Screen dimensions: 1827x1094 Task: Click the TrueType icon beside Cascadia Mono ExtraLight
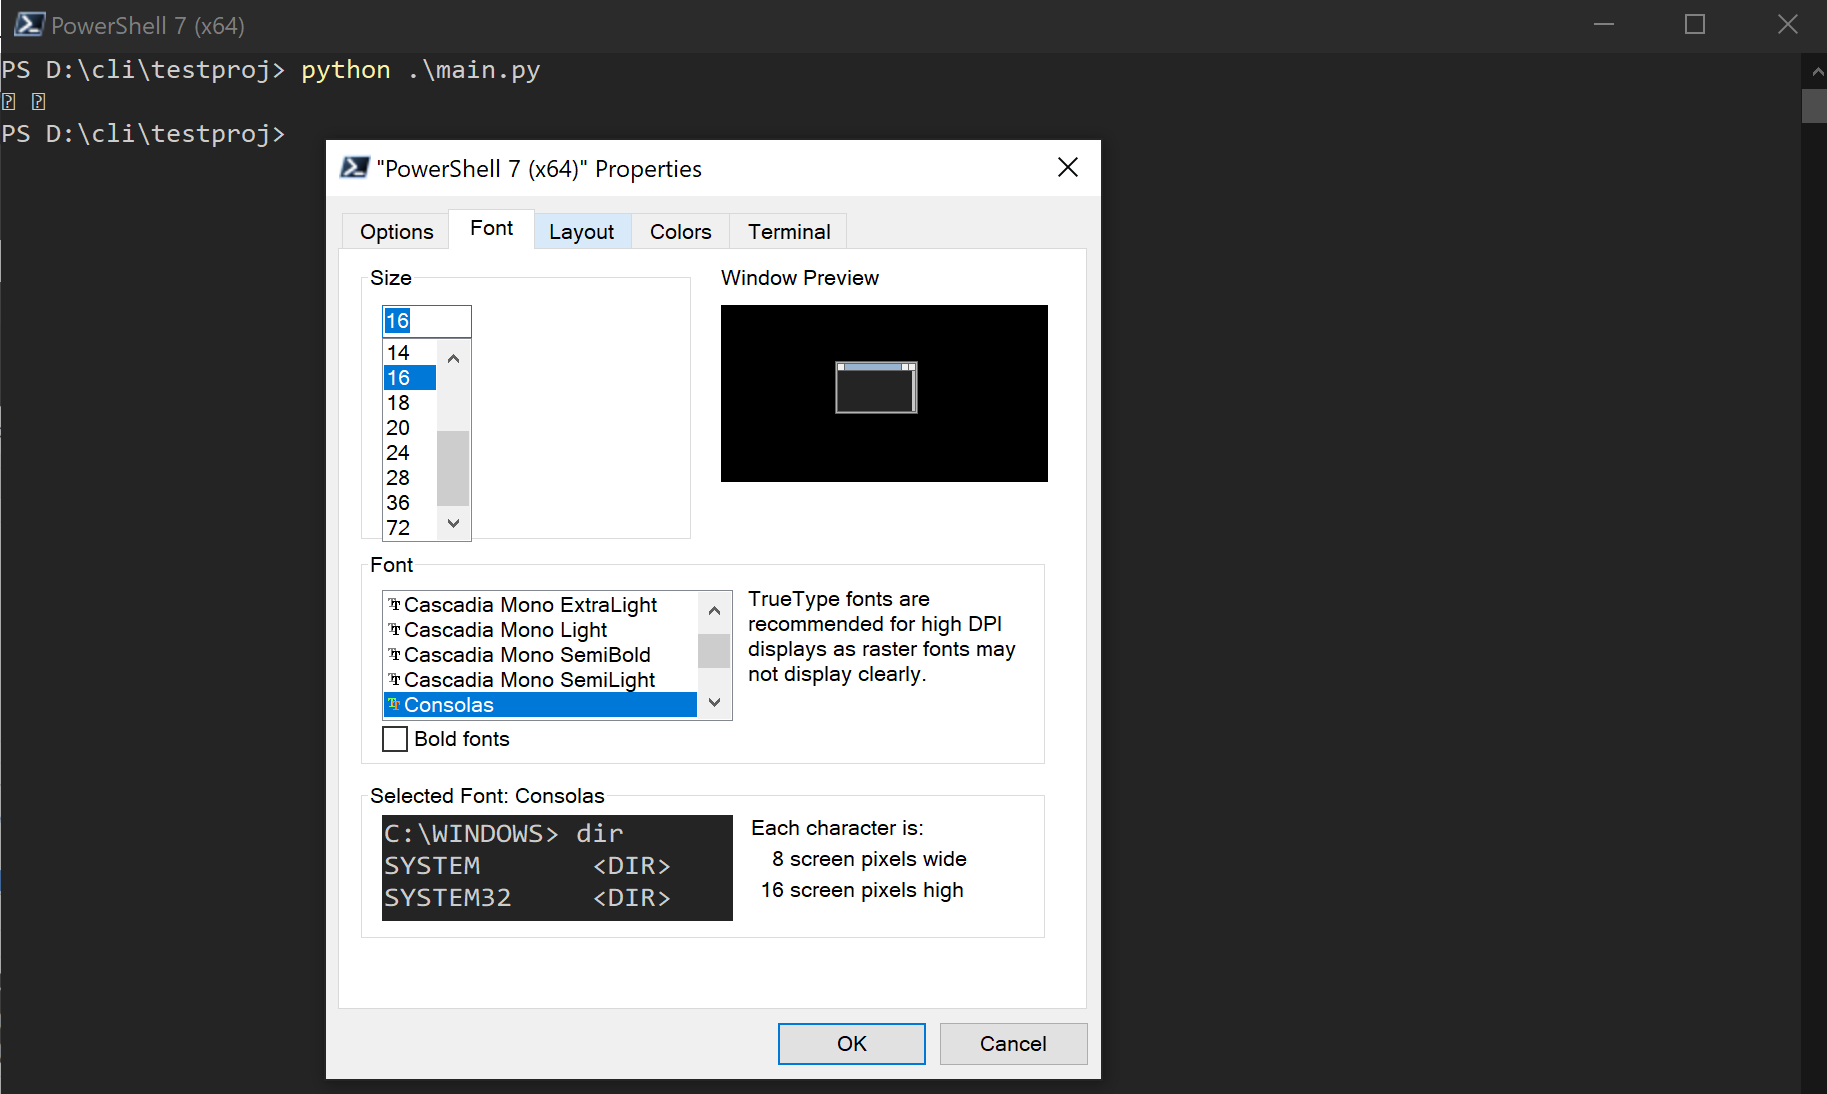coord(394,605)
